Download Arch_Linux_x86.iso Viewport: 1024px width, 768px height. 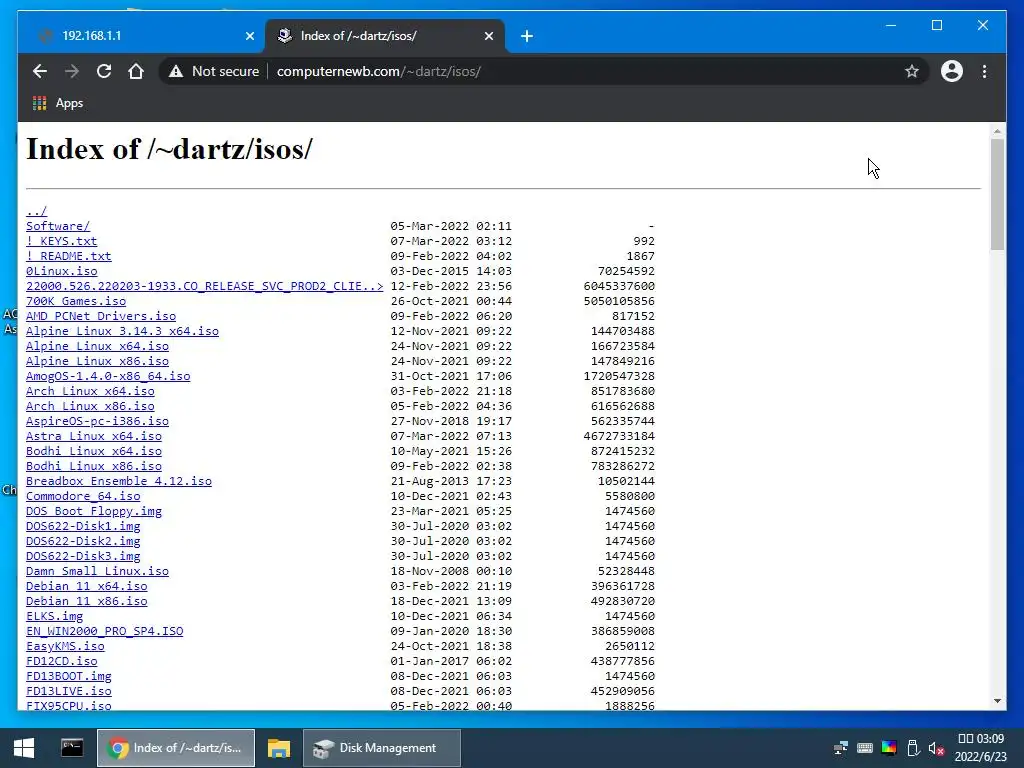tap(90, 406)
